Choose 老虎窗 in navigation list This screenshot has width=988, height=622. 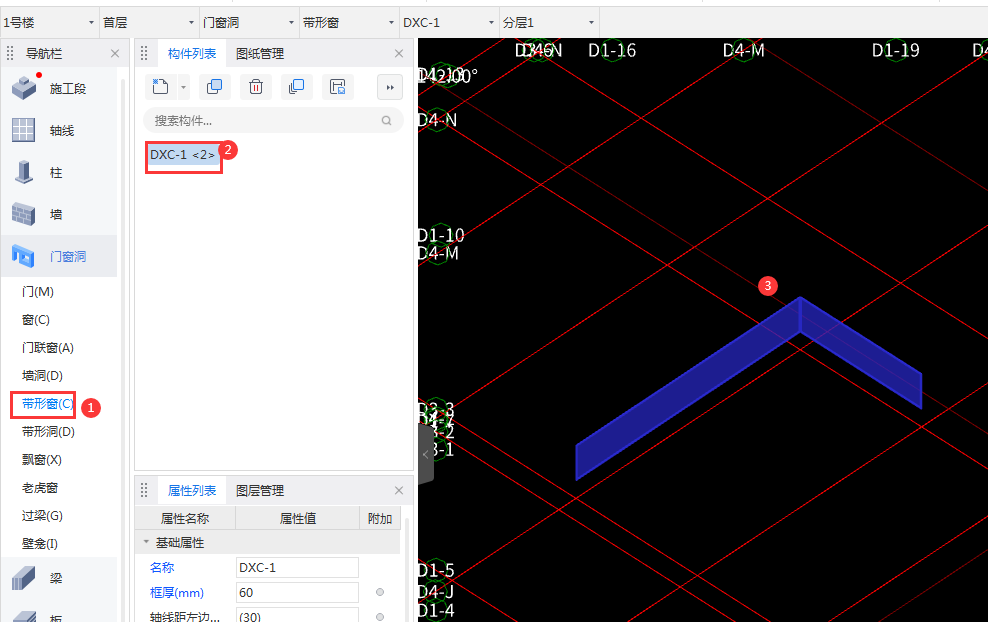coord(40,487)
